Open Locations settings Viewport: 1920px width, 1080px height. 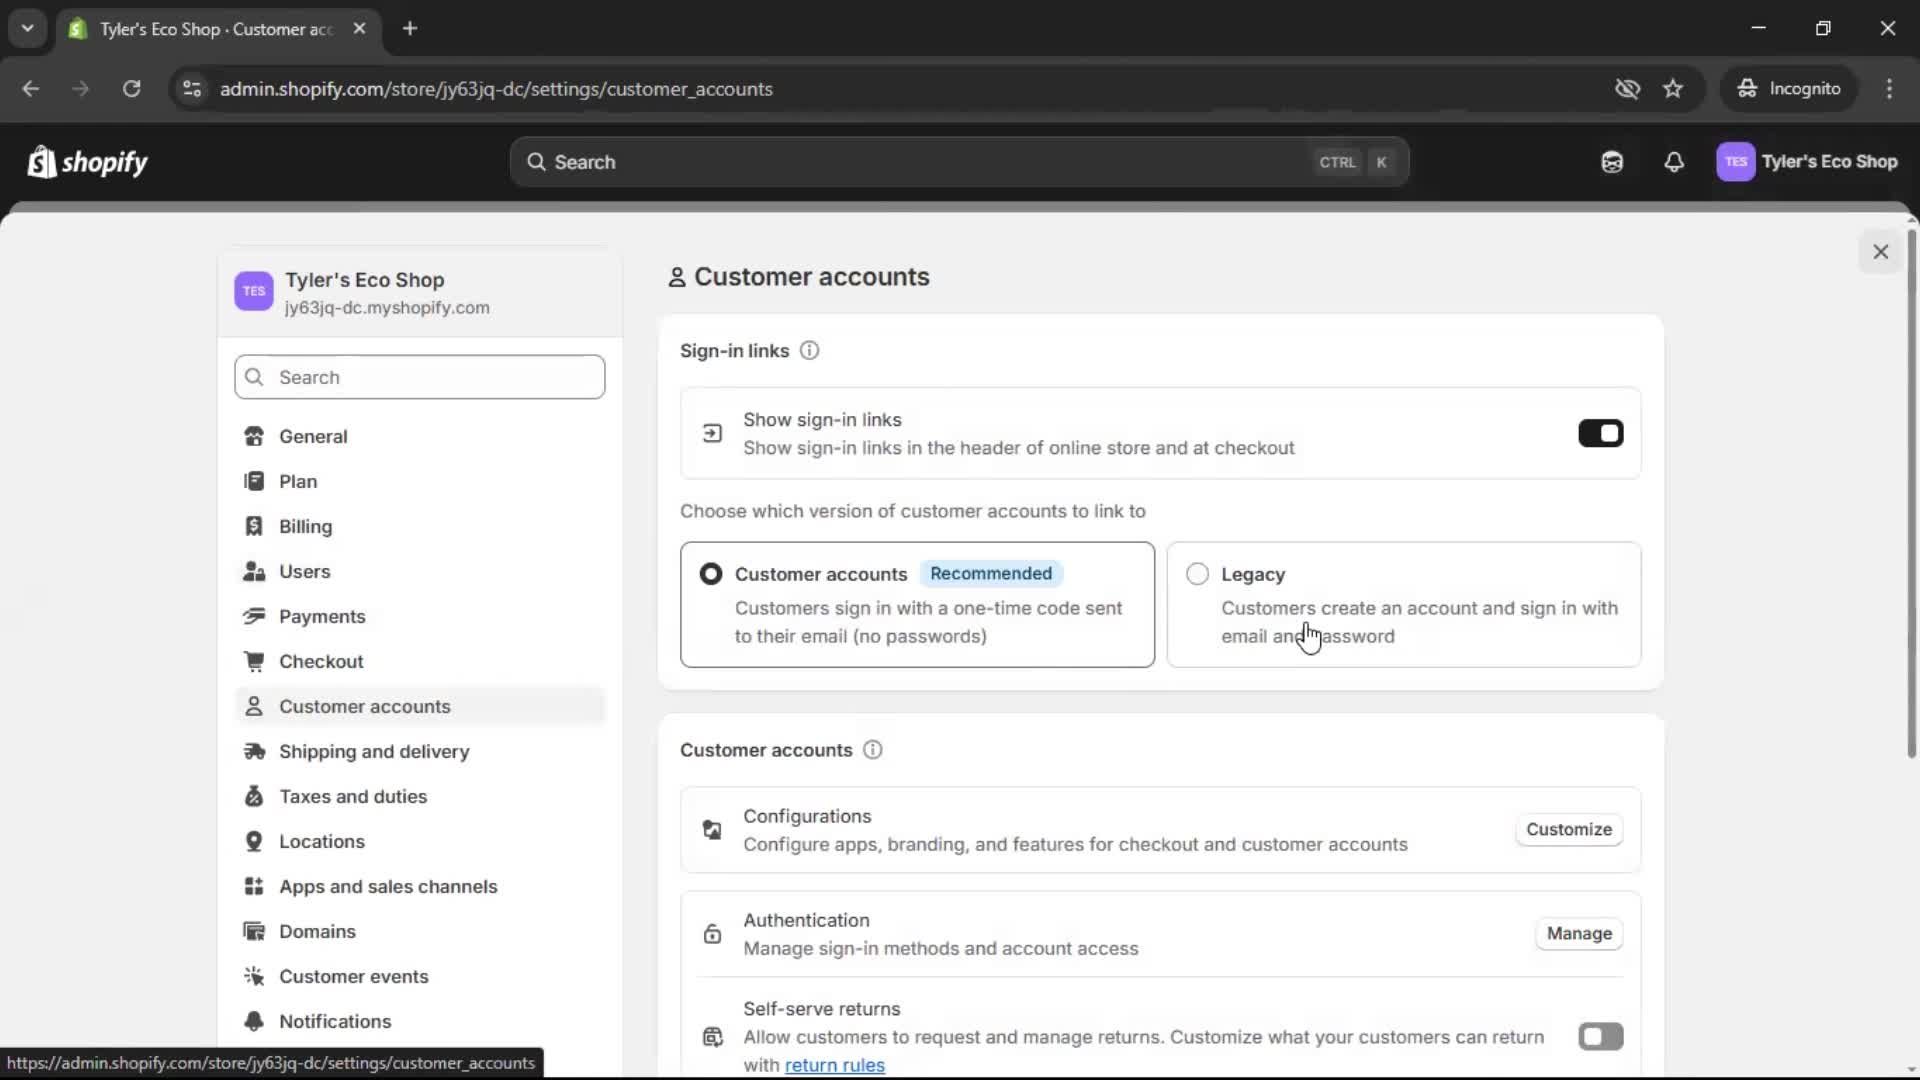pos(420,842)
